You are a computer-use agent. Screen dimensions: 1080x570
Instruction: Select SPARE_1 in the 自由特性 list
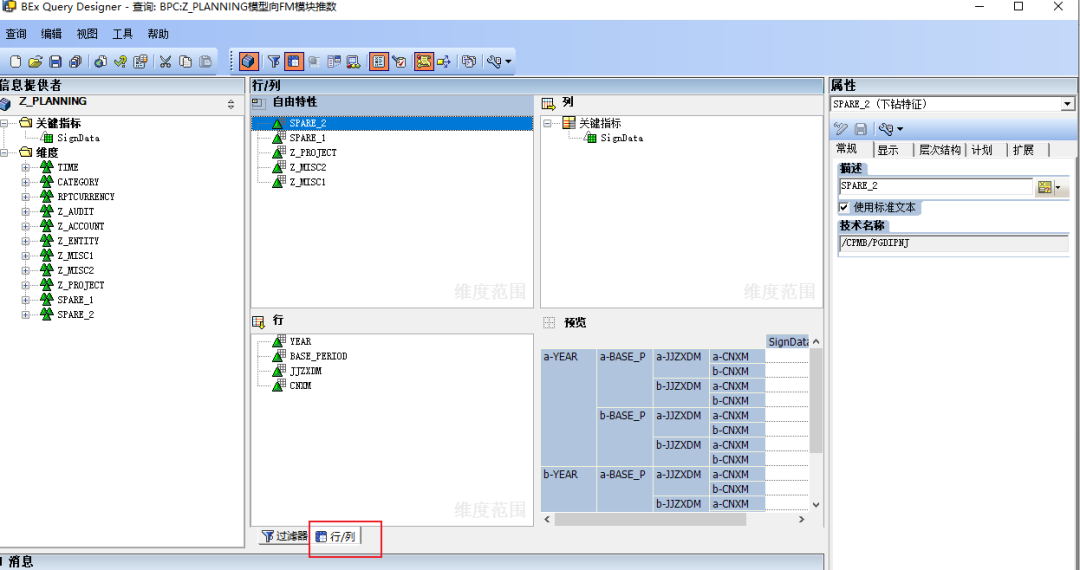307,138
